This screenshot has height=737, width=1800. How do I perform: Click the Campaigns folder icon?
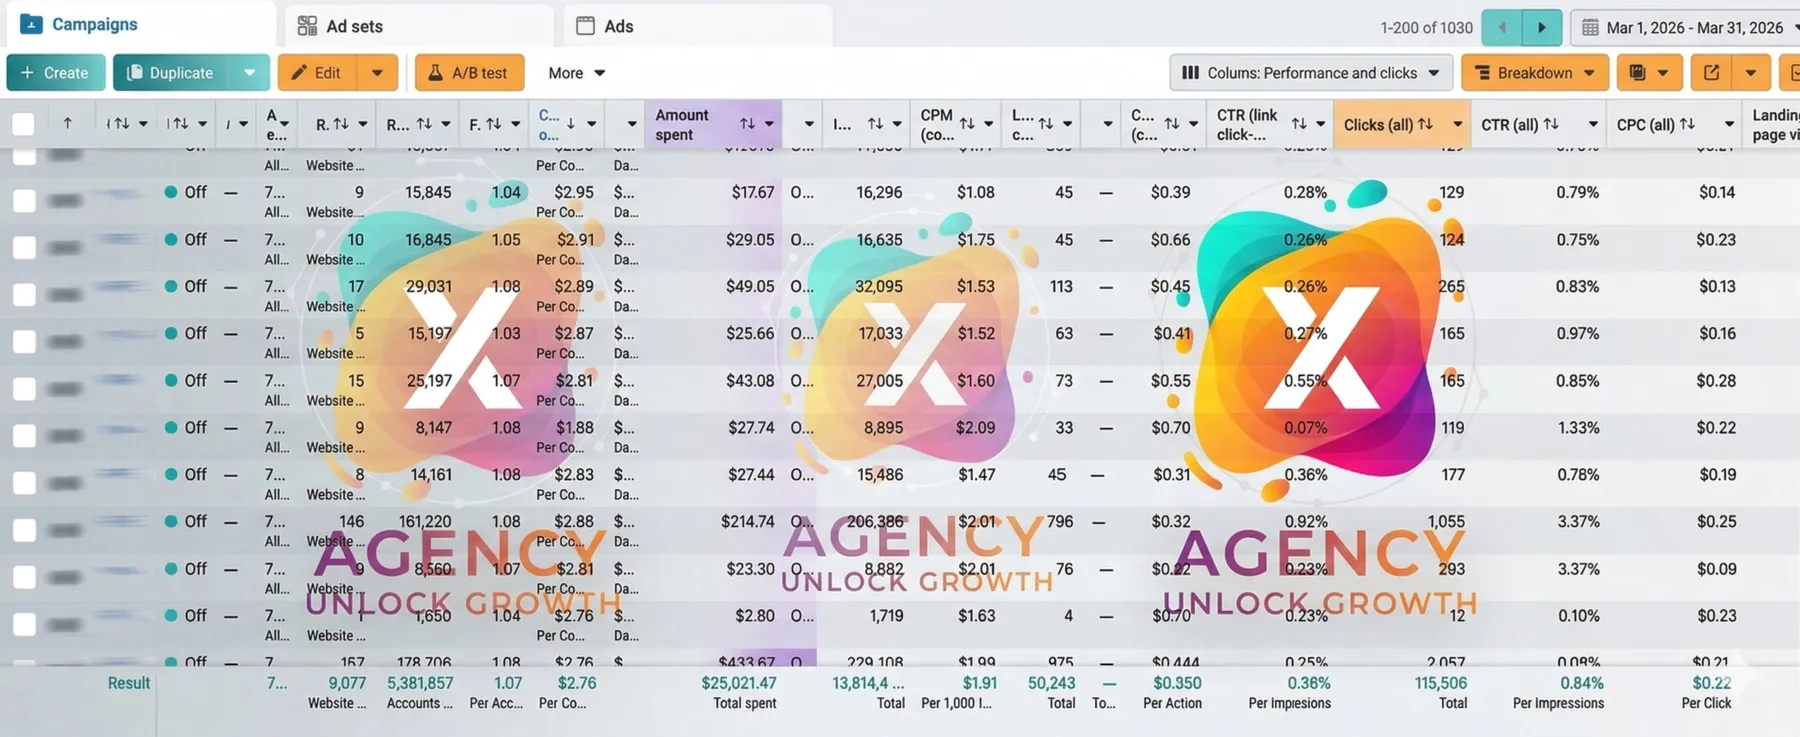(31, 24)
